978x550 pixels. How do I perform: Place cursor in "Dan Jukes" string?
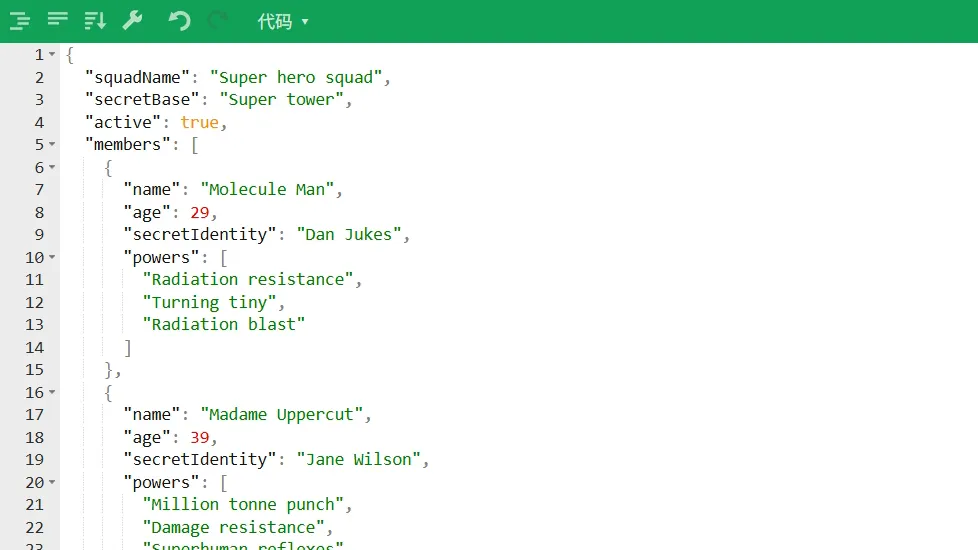pyautogui.click(x=349, y=234)
